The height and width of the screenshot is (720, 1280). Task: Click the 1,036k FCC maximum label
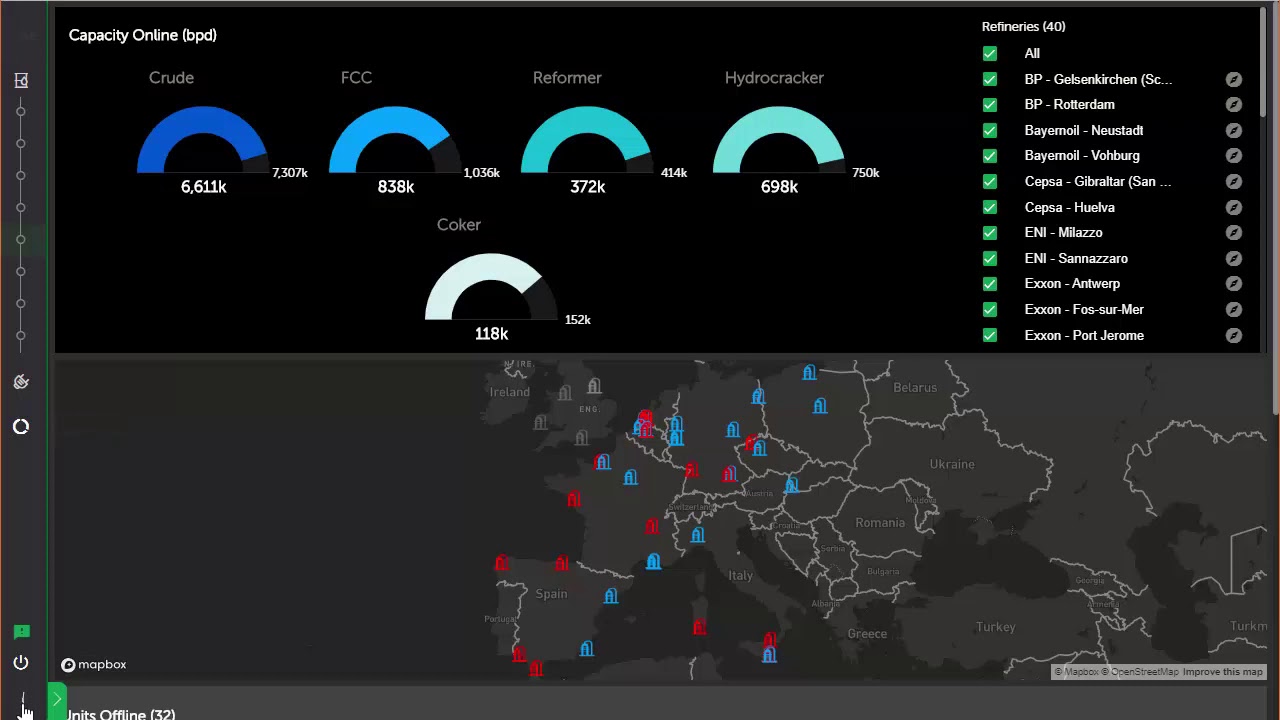tap(481, 173)
